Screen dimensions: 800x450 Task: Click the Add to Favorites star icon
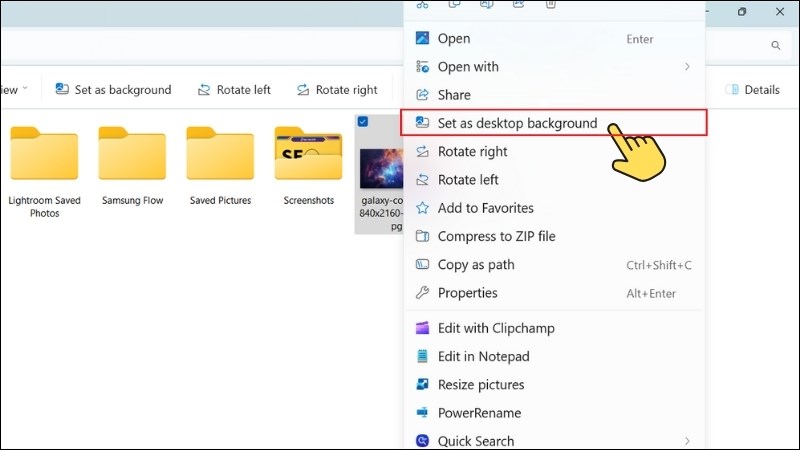pos(422,208)
